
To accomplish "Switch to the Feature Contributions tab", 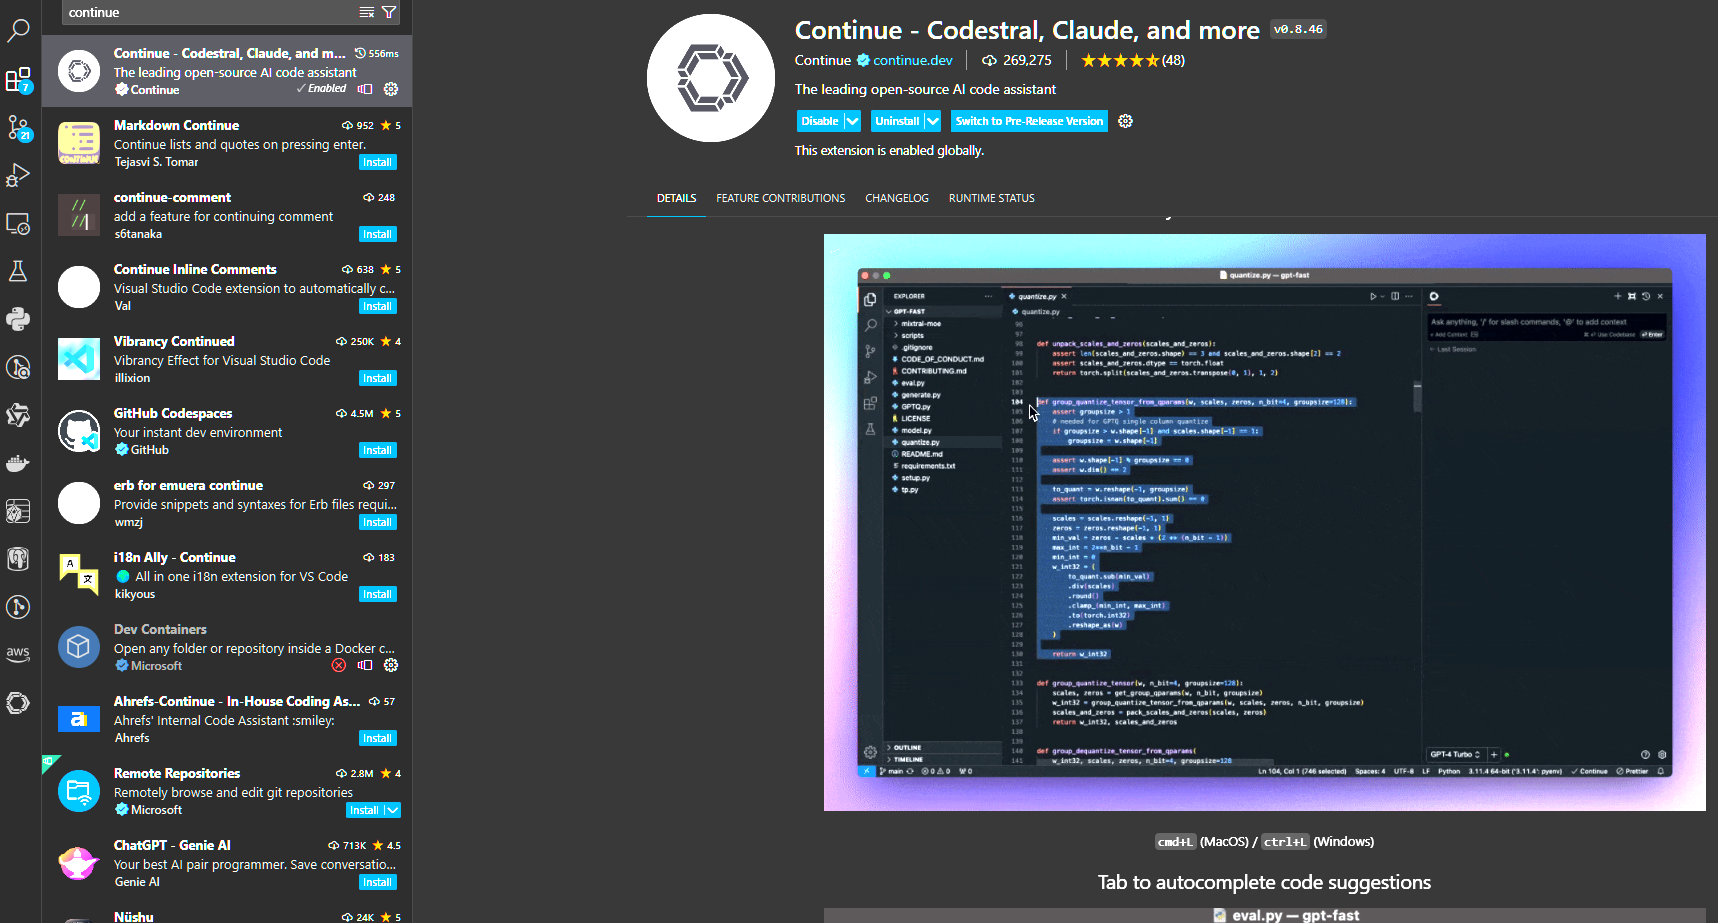I will pyautogui.click(x=781, y=198).
